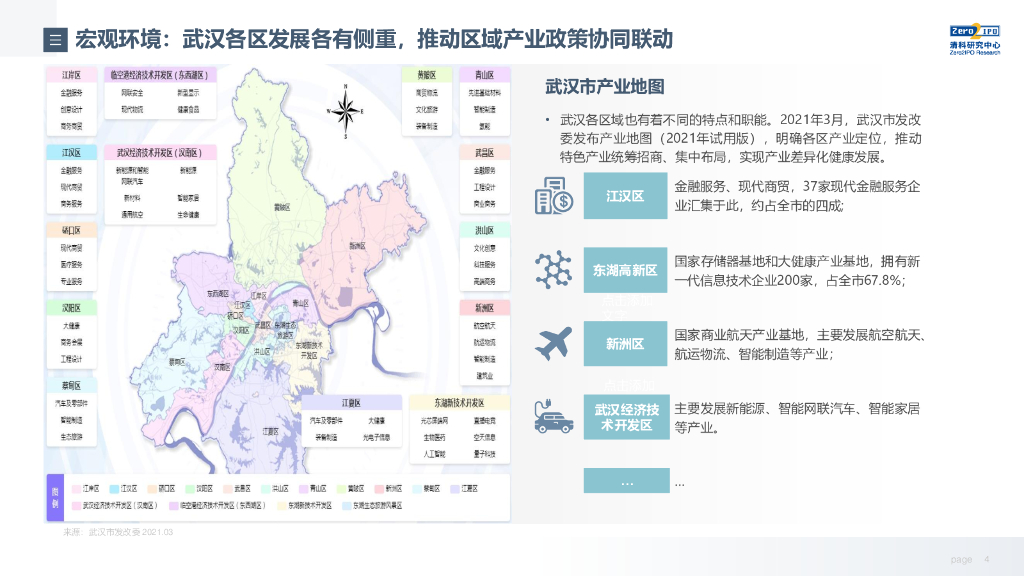Click the electric car icon beside 武汉经济技术开发区

click(554, 417)
